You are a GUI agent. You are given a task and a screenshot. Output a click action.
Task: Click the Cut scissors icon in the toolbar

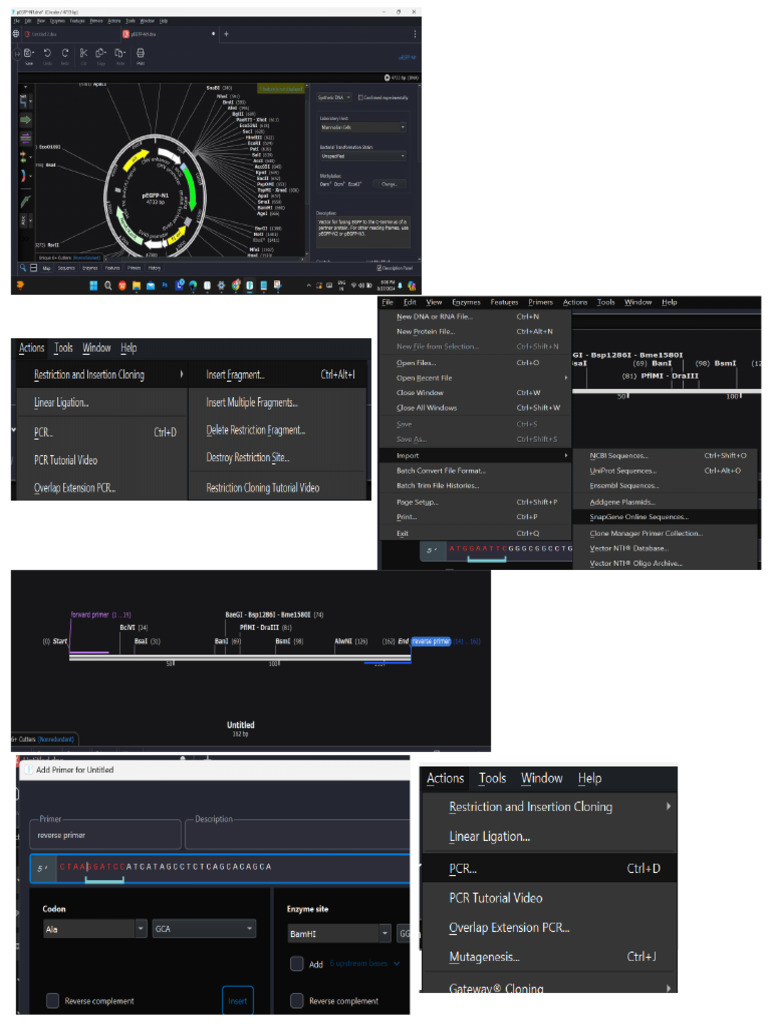pos(84,54)
